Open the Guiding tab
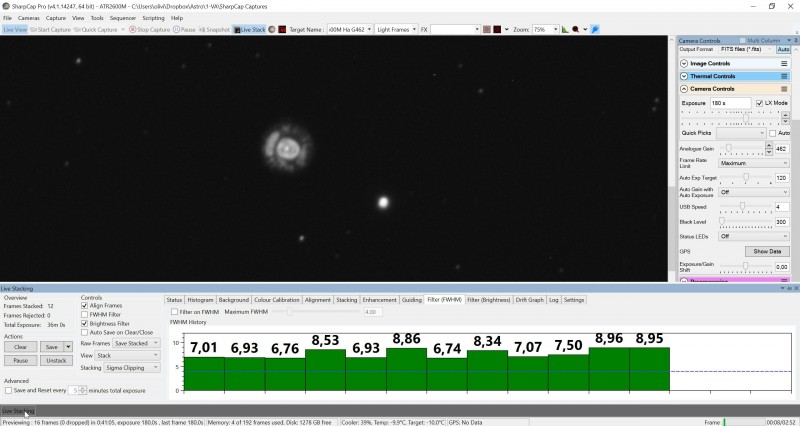800x426 pixels. click(412, 300)
